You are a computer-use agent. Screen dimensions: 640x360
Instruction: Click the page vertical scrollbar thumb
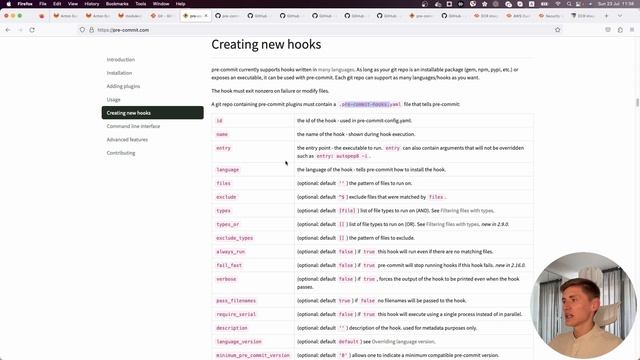(x=637, y=102)
